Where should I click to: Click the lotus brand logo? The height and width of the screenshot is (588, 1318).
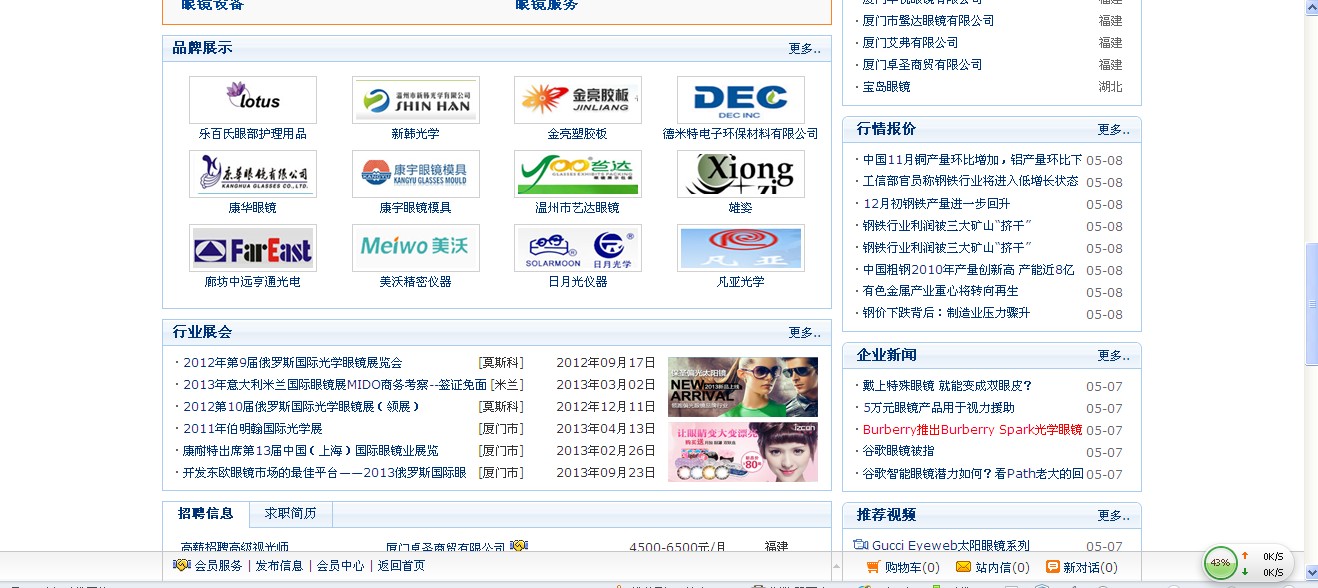(x=253, y=100)
